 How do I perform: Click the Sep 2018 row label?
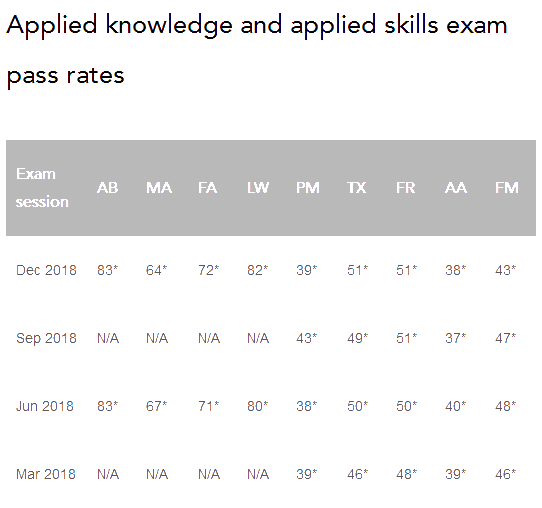46,338
